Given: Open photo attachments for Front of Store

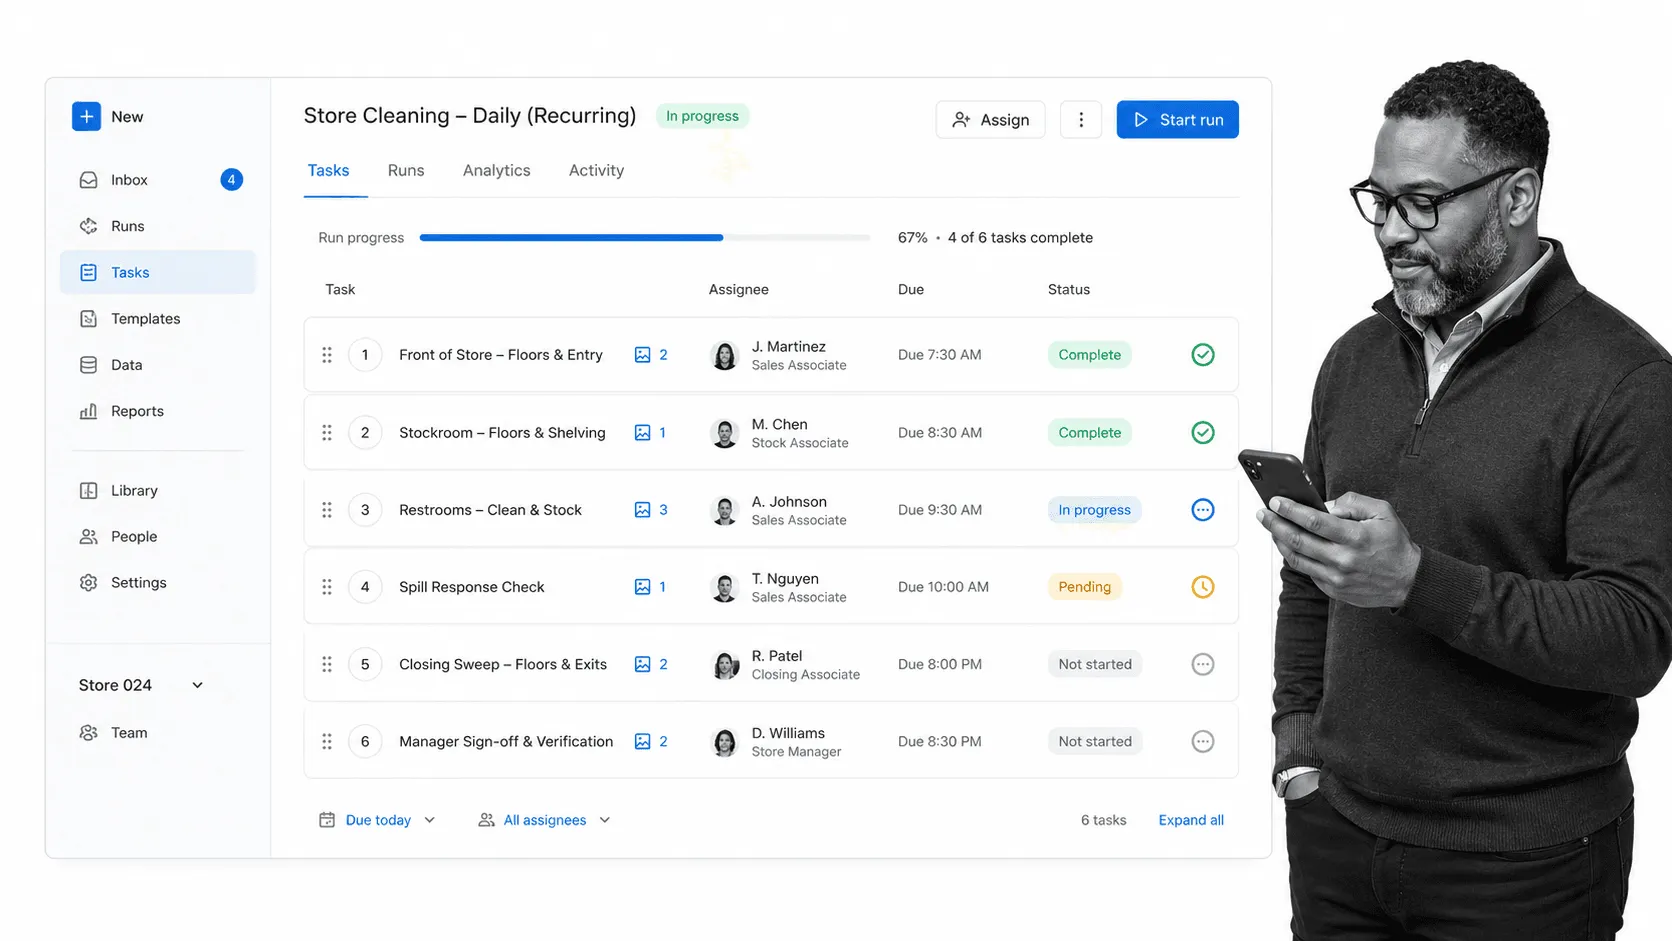Looking at the screenshot, I should tap(651, 355).
